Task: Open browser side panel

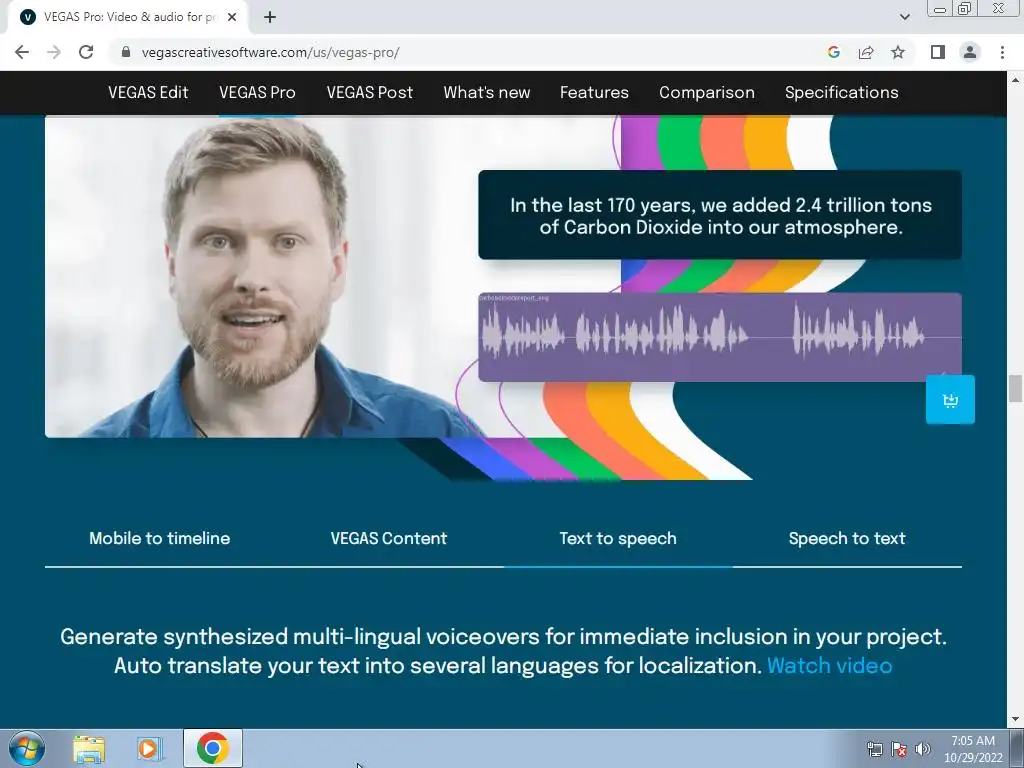Action: point(938,52)
